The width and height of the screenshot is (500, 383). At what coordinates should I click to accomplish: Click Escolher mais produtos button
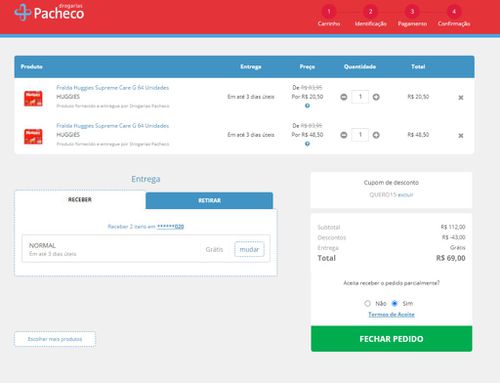point(55,339)
